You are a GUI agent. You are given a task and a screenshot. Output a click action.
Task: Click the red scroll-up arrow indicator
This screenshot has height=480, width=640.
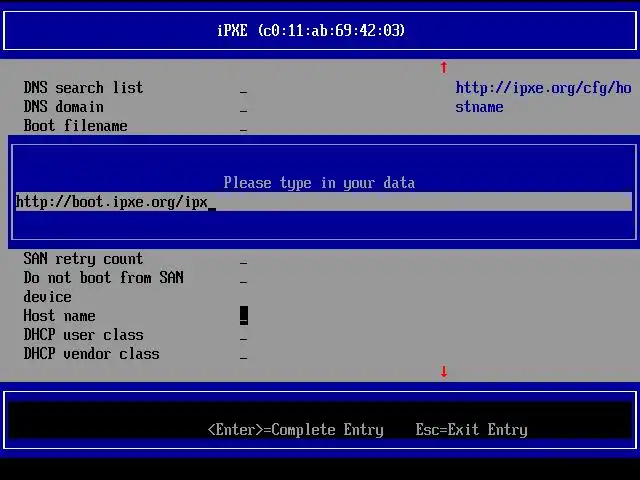[444, 67]
